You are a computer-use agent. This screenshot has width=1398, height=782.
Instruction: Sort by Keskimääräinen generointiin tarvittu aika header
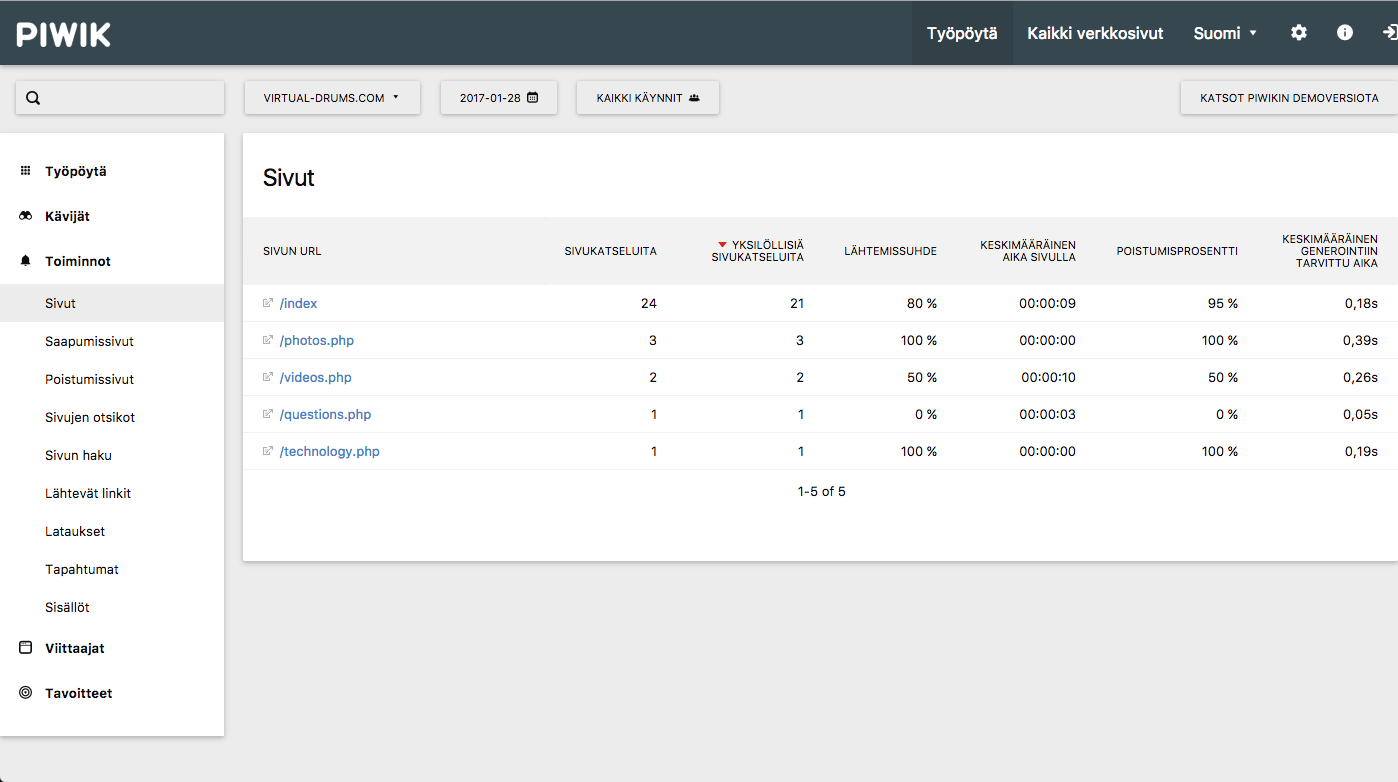1330,251
